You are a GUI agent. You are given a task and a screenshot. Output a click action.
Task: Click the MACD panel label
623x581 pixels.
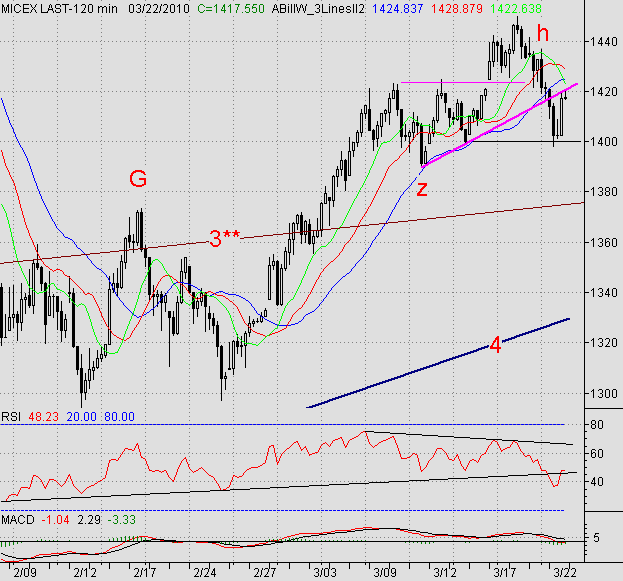click(17, 519)
